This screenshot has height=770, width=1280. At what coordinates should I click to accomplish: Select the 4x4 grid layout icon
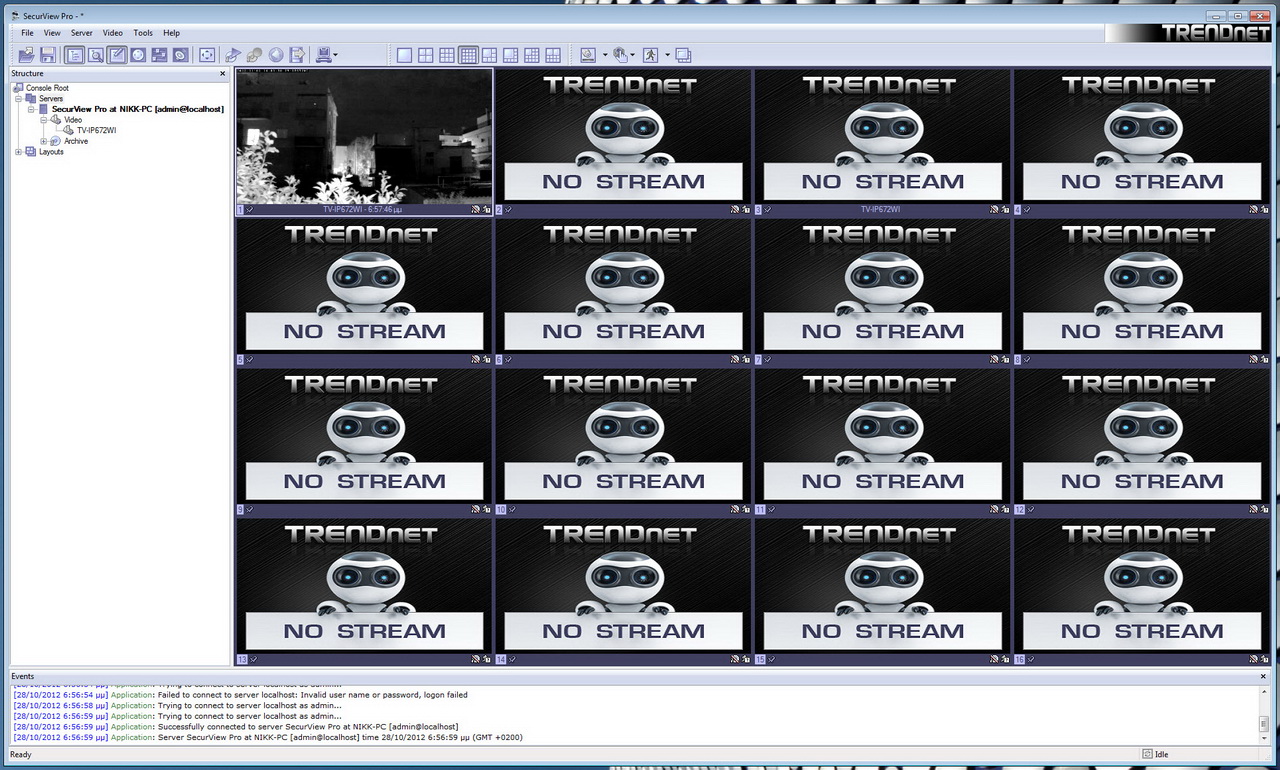click(x=468, y=55)
